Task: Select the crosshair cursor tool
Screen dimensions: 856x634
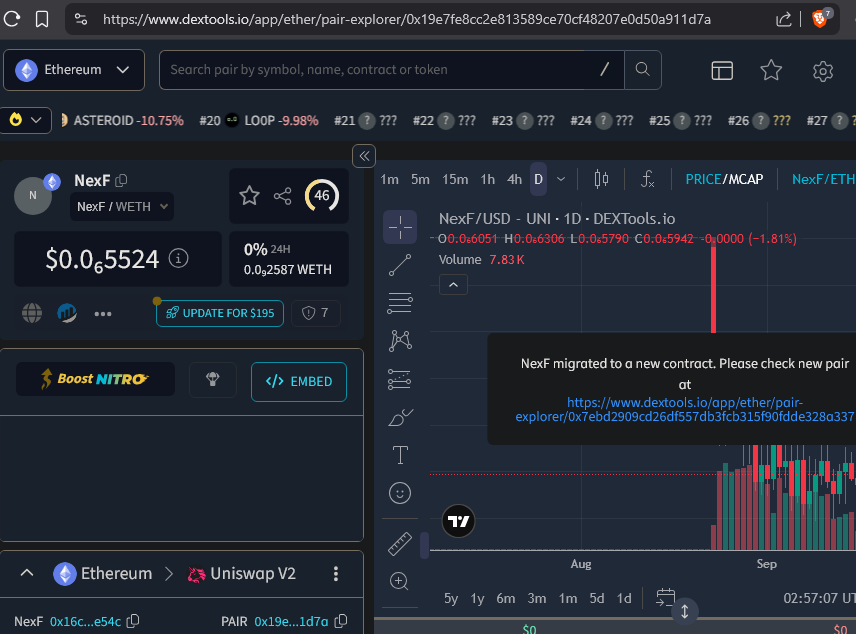Action: 400,227
